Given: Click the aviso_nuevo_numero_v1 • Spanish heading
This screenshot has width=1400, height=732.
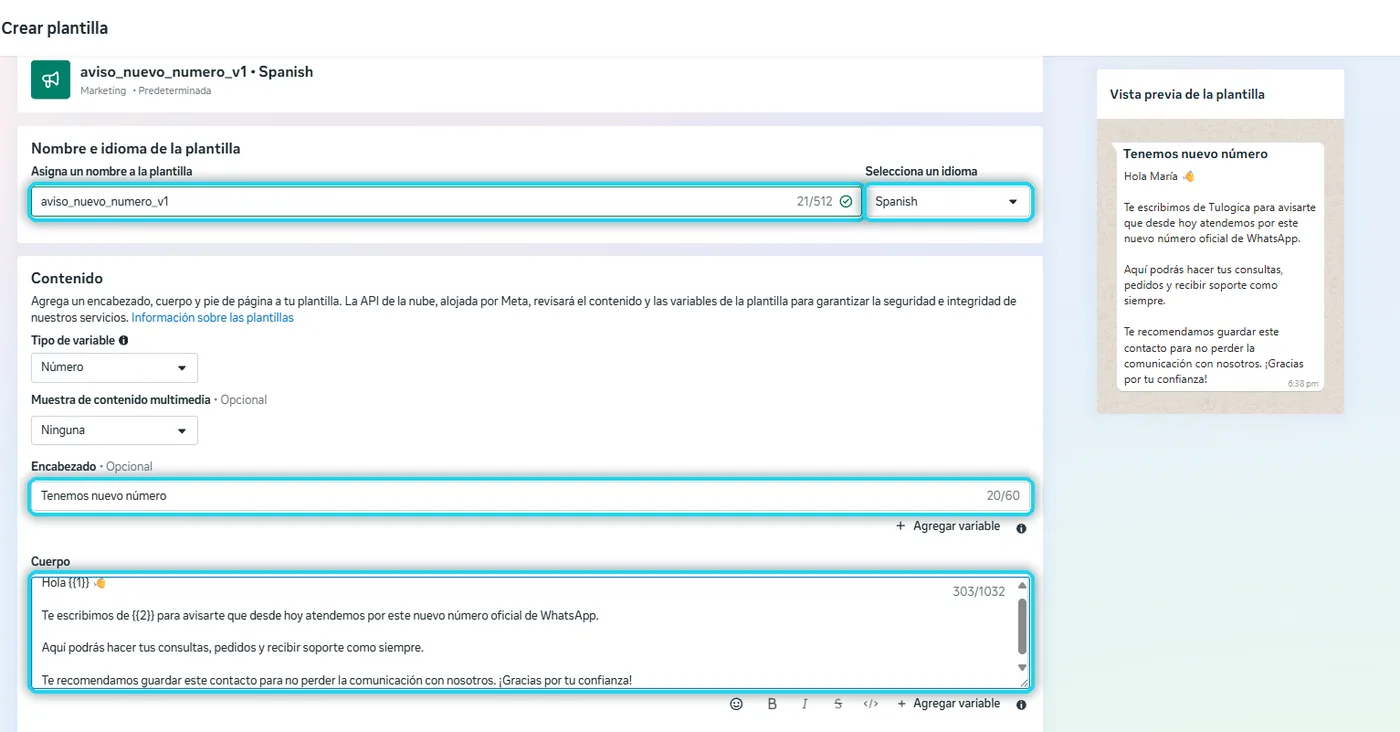Looking at the screenshot, I should point(197,72).
